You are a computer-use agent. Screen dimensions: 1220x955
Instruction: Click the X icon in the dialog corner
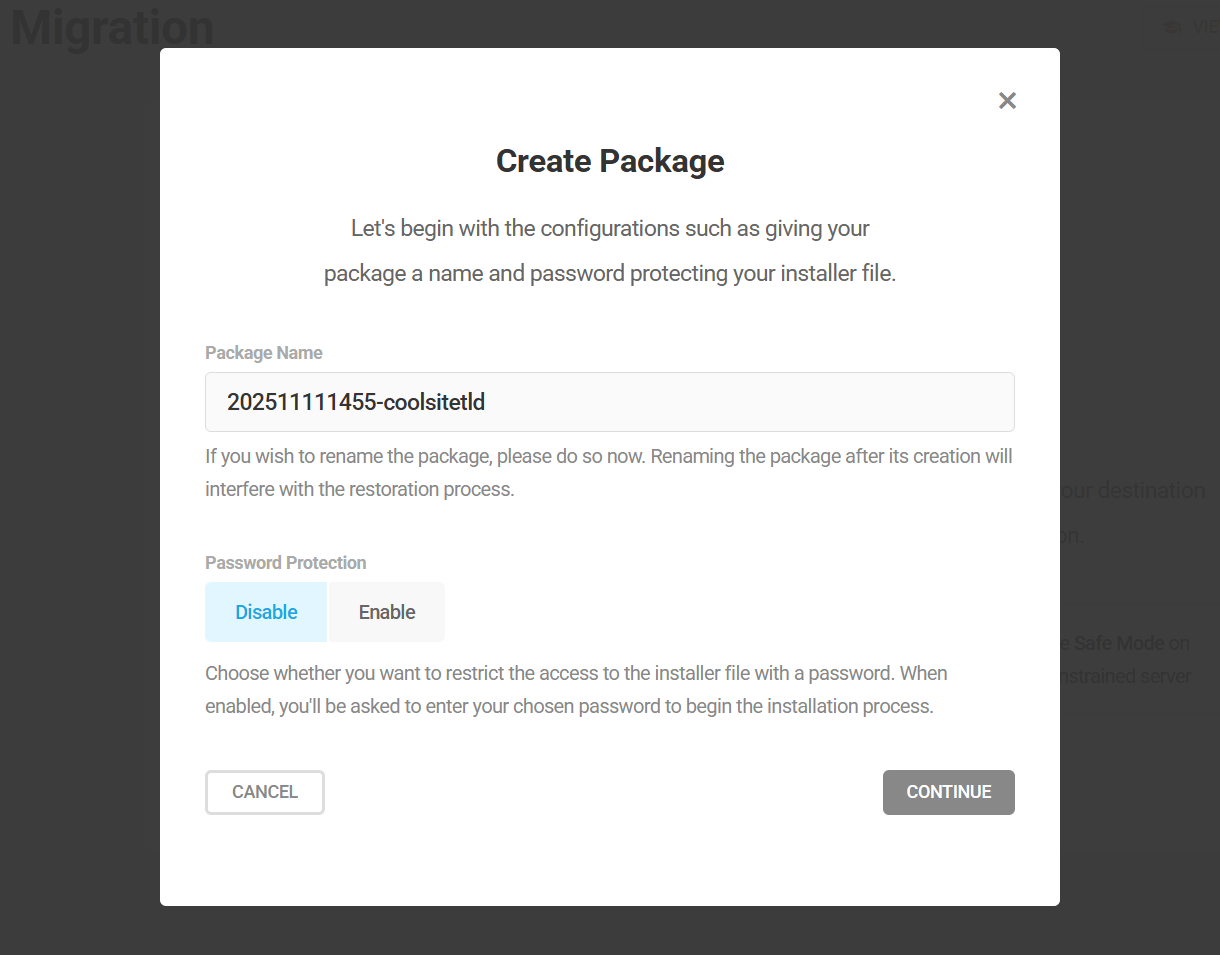point(1007,100)
